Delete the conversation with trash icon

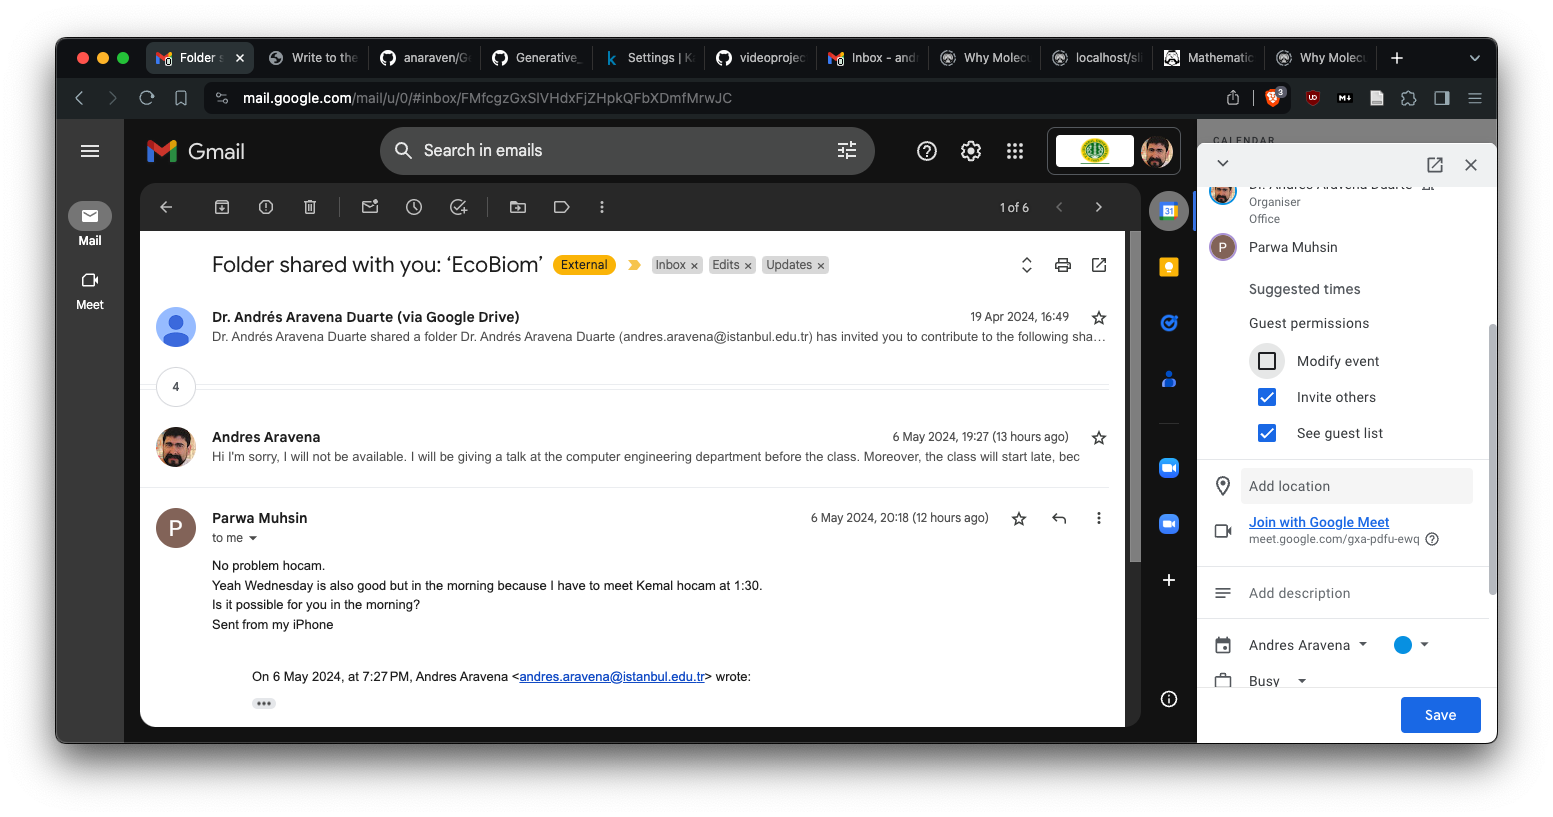click(310, 207)
